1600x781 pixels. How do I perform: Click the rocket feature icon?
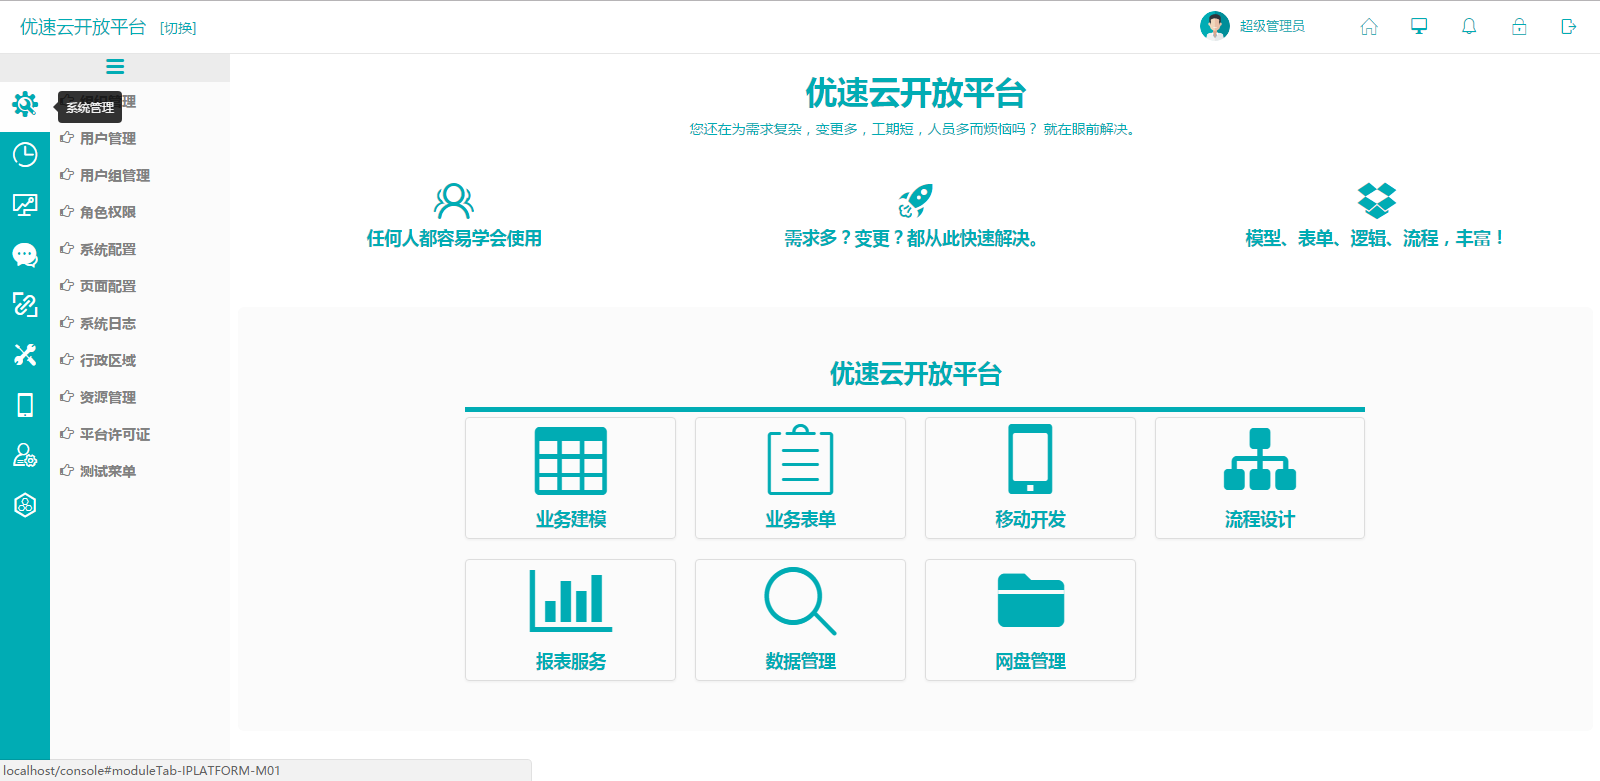(915, 201)
